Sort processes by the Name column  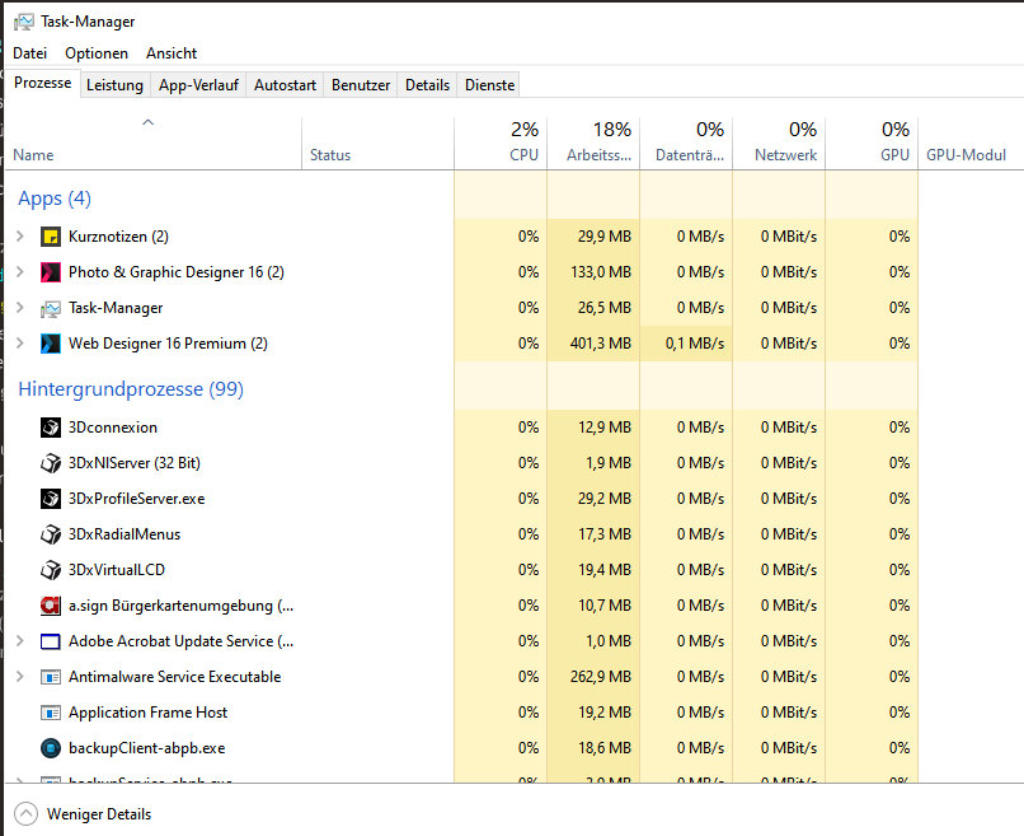pos(154,143)
